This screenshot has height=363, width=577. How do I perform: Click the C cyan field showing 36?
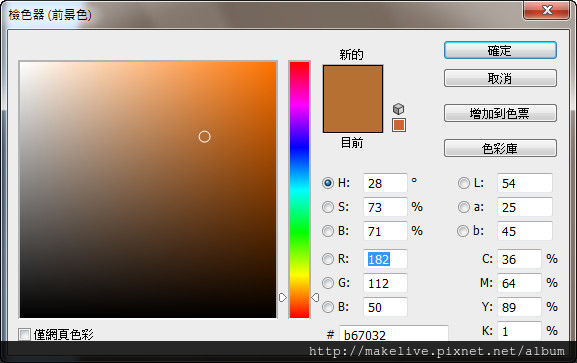519,259
